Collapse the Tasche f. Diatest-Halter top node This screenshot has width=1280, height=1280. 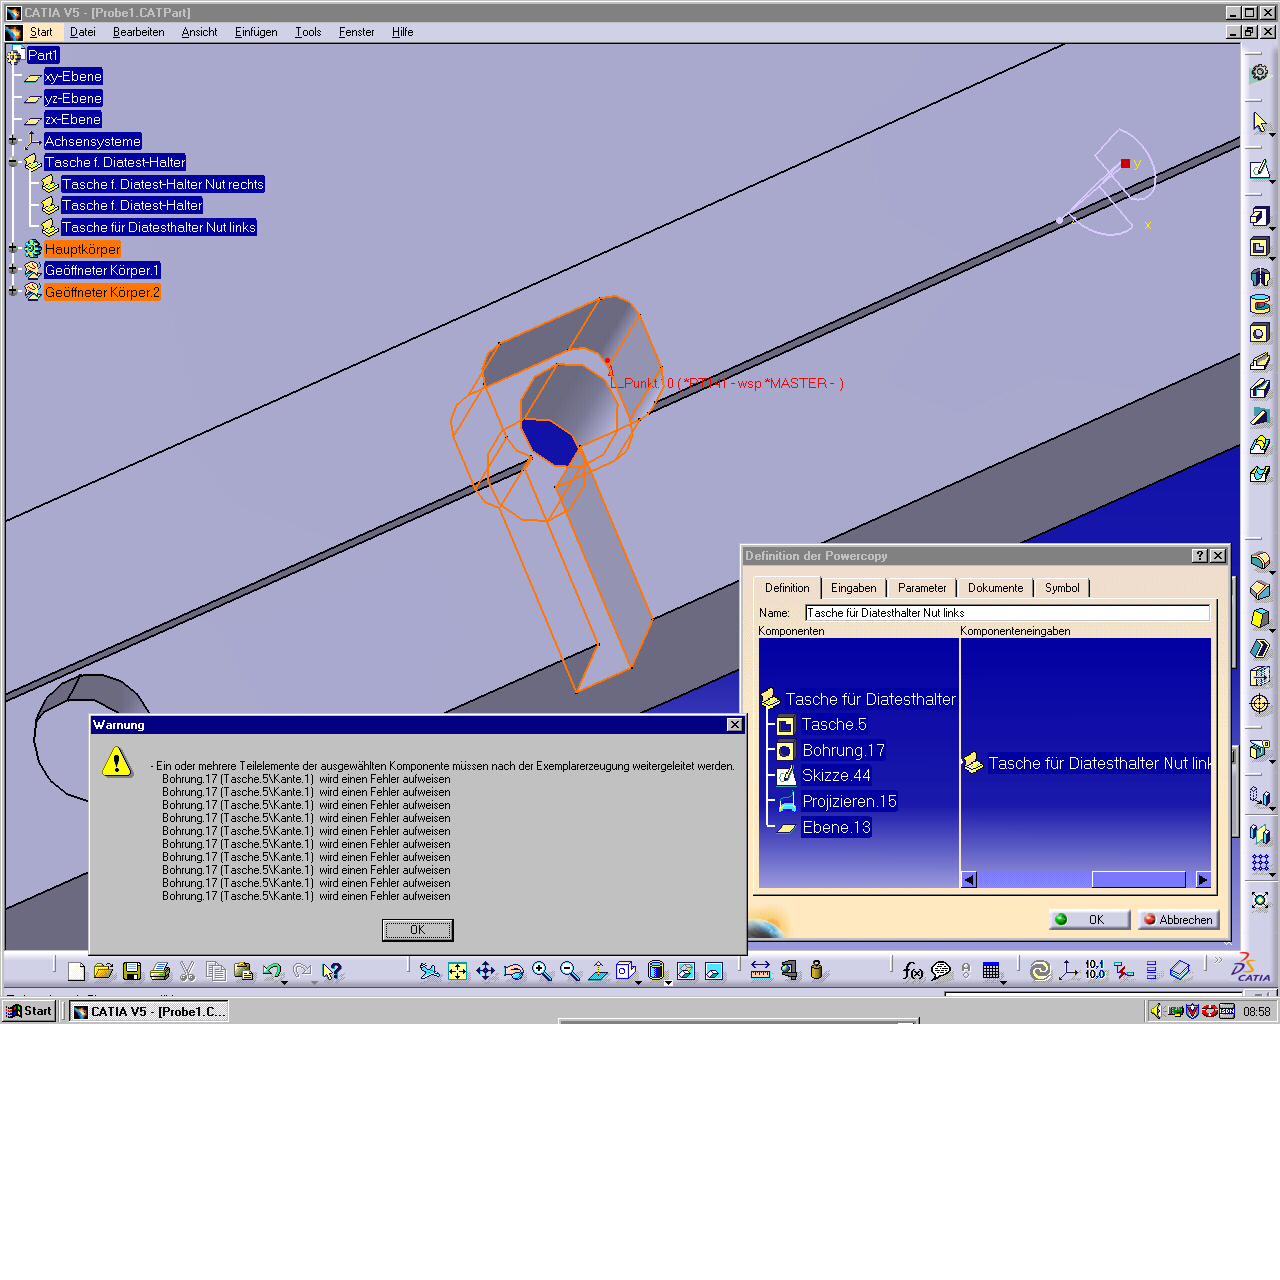tap(13, 162)
